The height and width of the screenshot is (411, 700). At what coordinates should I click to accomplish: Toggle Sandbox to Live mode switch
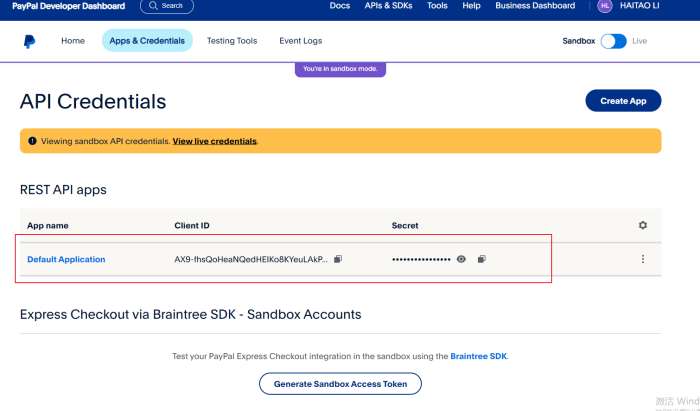pos(613,41)
